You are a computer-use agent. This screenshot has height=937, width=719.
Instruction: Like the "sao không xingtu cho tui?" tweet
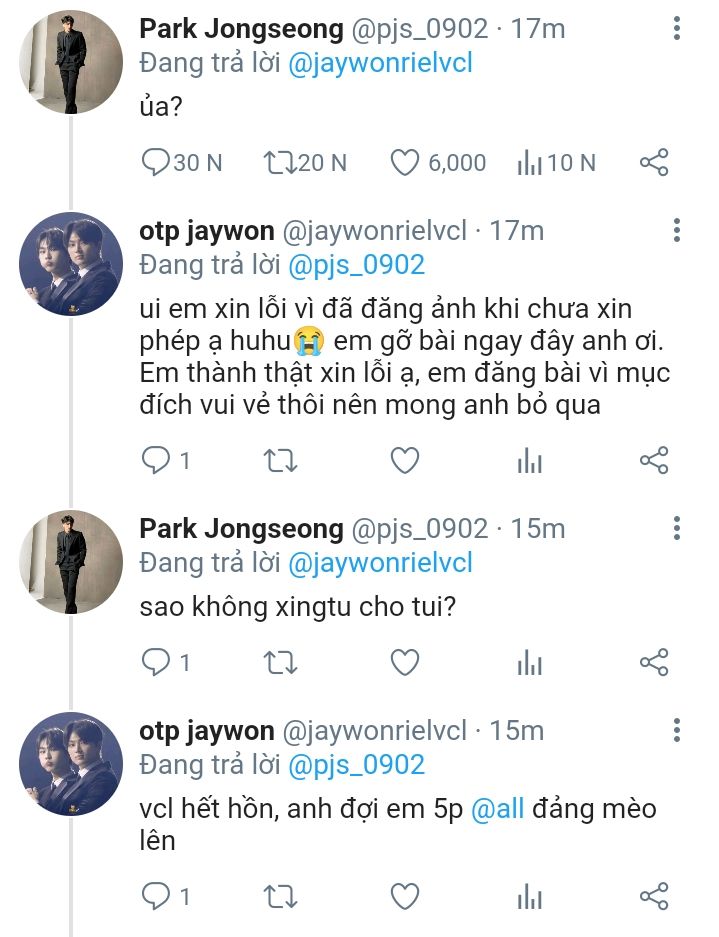(404, 661)
